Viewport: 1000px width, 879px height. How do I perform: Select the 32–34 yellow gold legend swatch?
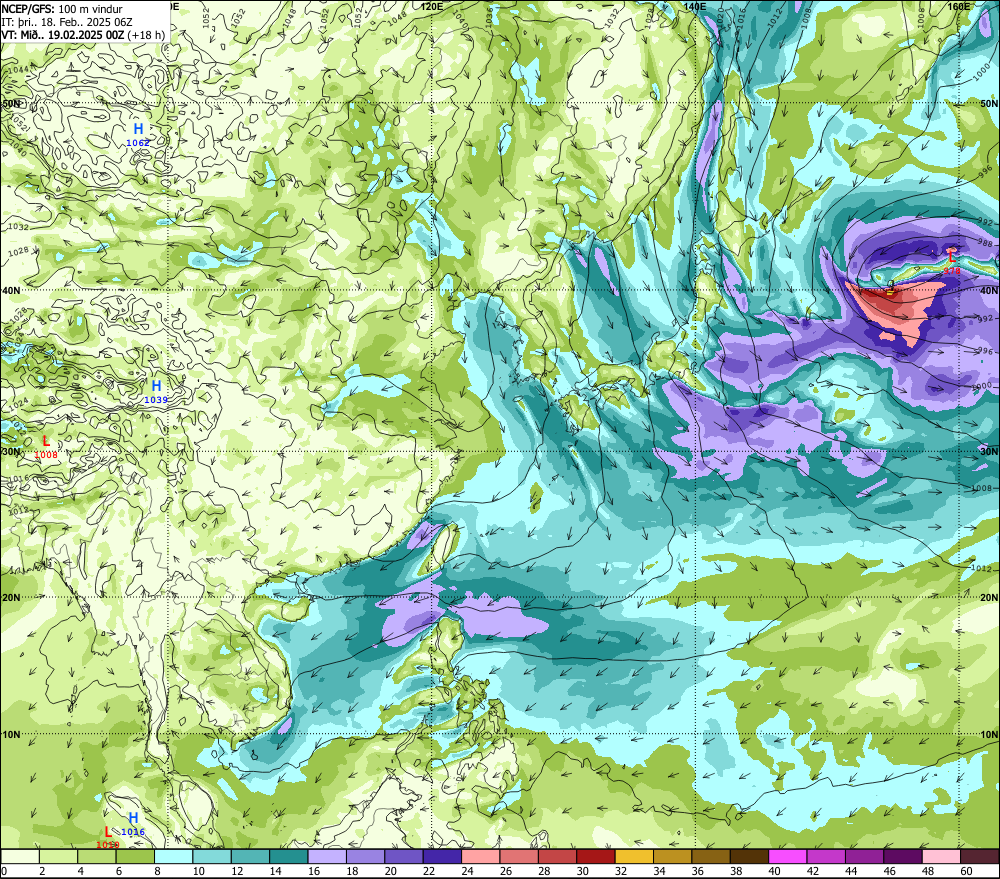[x=634, y=856]
